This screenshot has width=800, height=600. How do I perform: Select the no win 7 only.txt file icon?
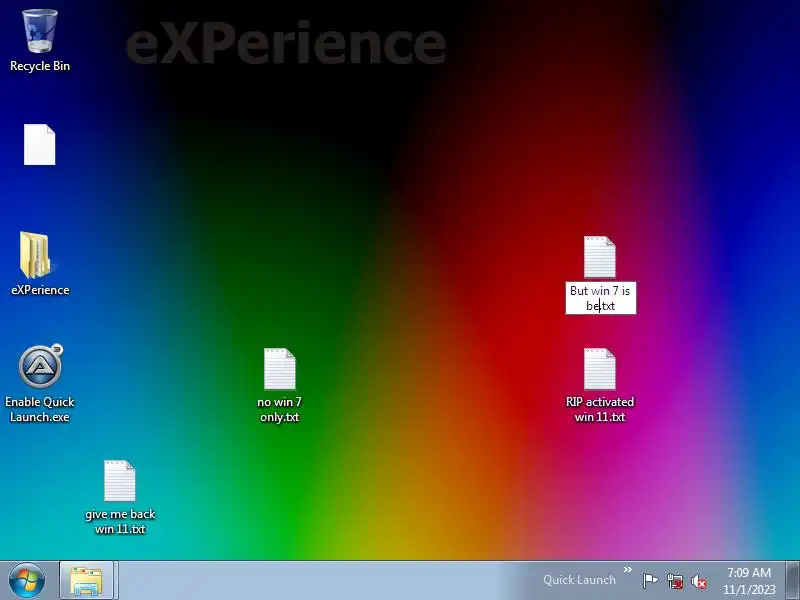click(280, 368)
